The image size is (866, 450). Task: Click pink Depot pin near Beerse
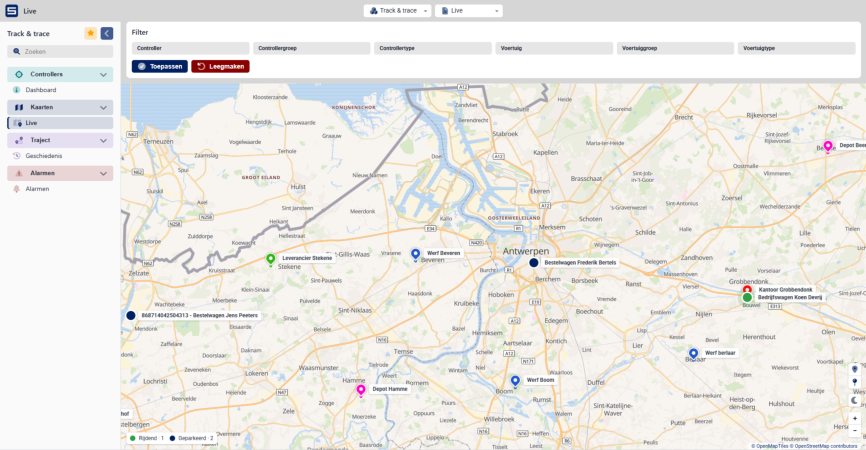click(827, 146)
